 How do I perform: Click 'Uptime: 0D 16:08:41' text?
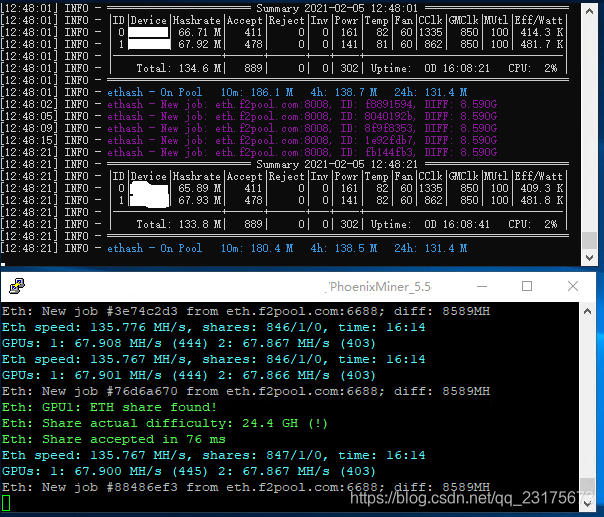tap(430, 224)
